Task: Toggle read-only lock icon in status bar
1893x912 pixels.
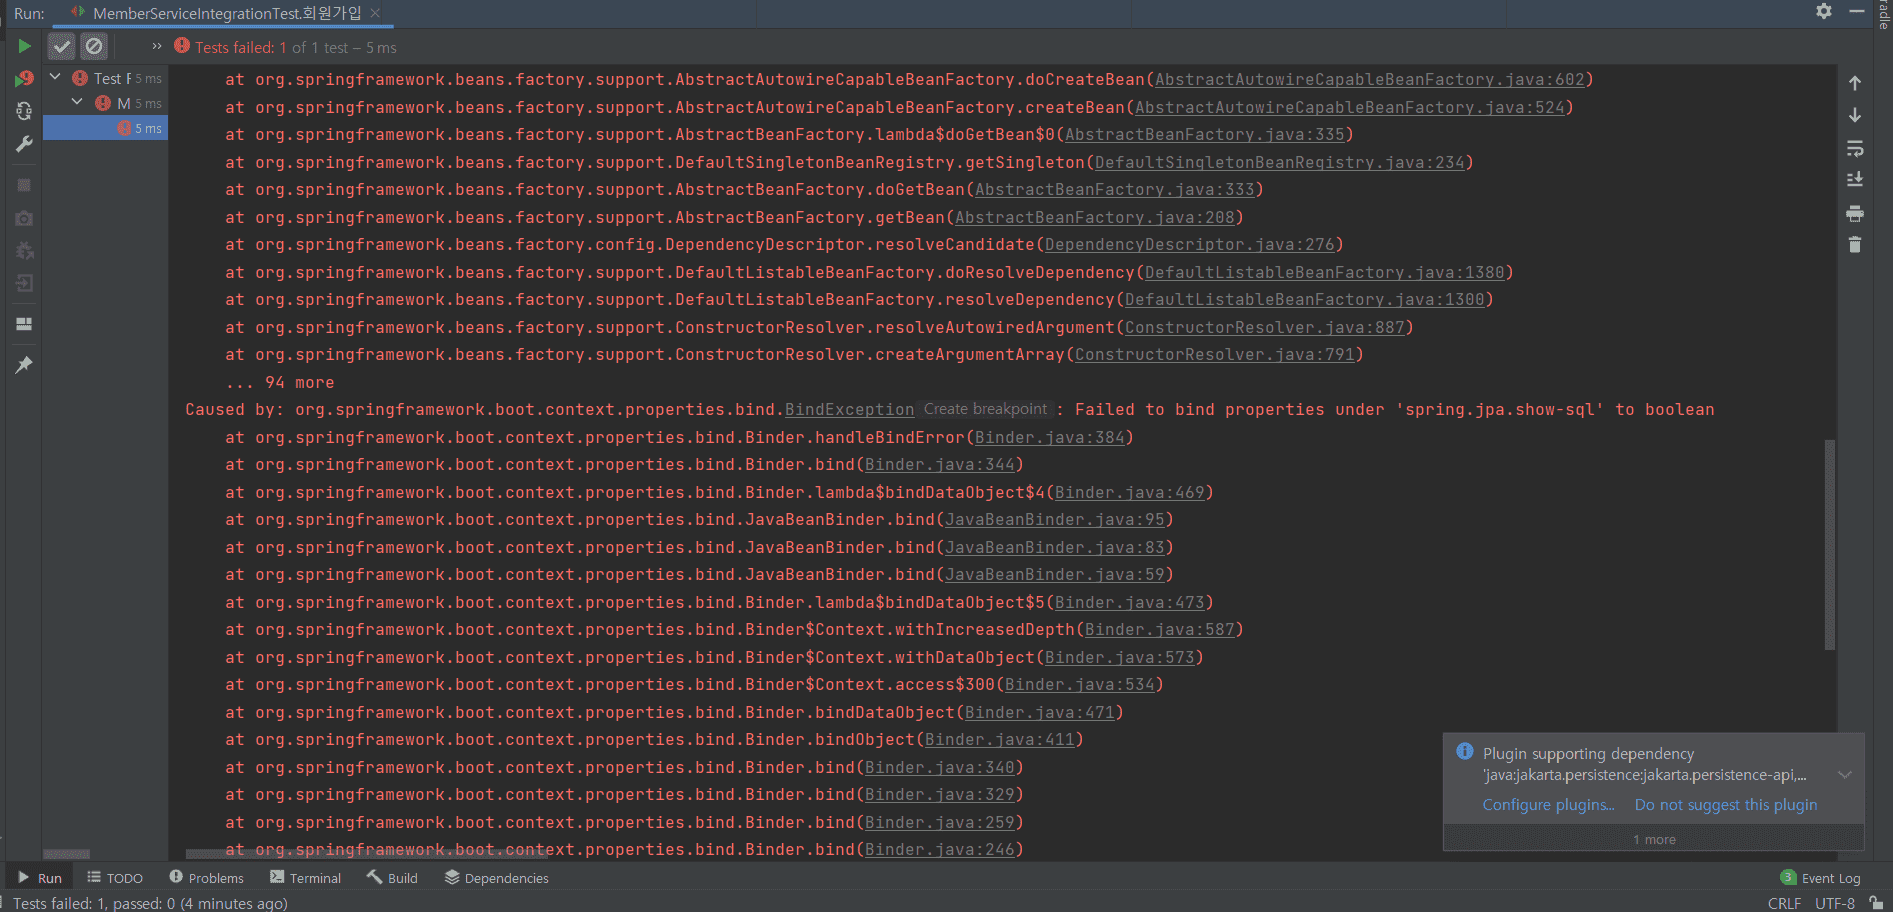Action: point(1876,903)
